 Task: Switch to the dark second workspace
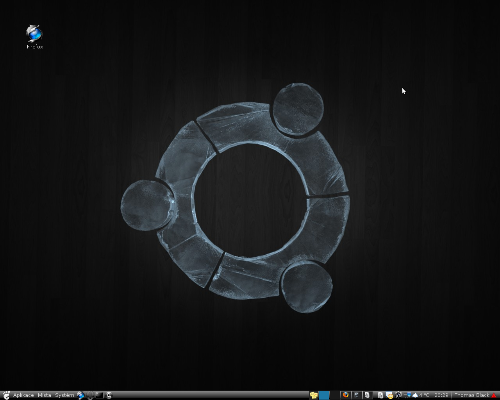(x=334, y=395)
